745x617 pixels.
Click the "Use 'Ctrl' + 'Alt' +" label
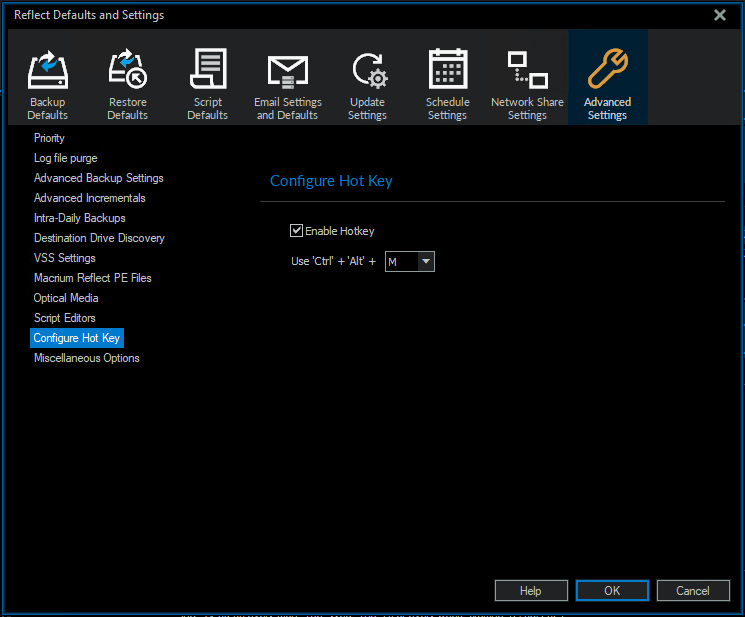click(333, 261)
